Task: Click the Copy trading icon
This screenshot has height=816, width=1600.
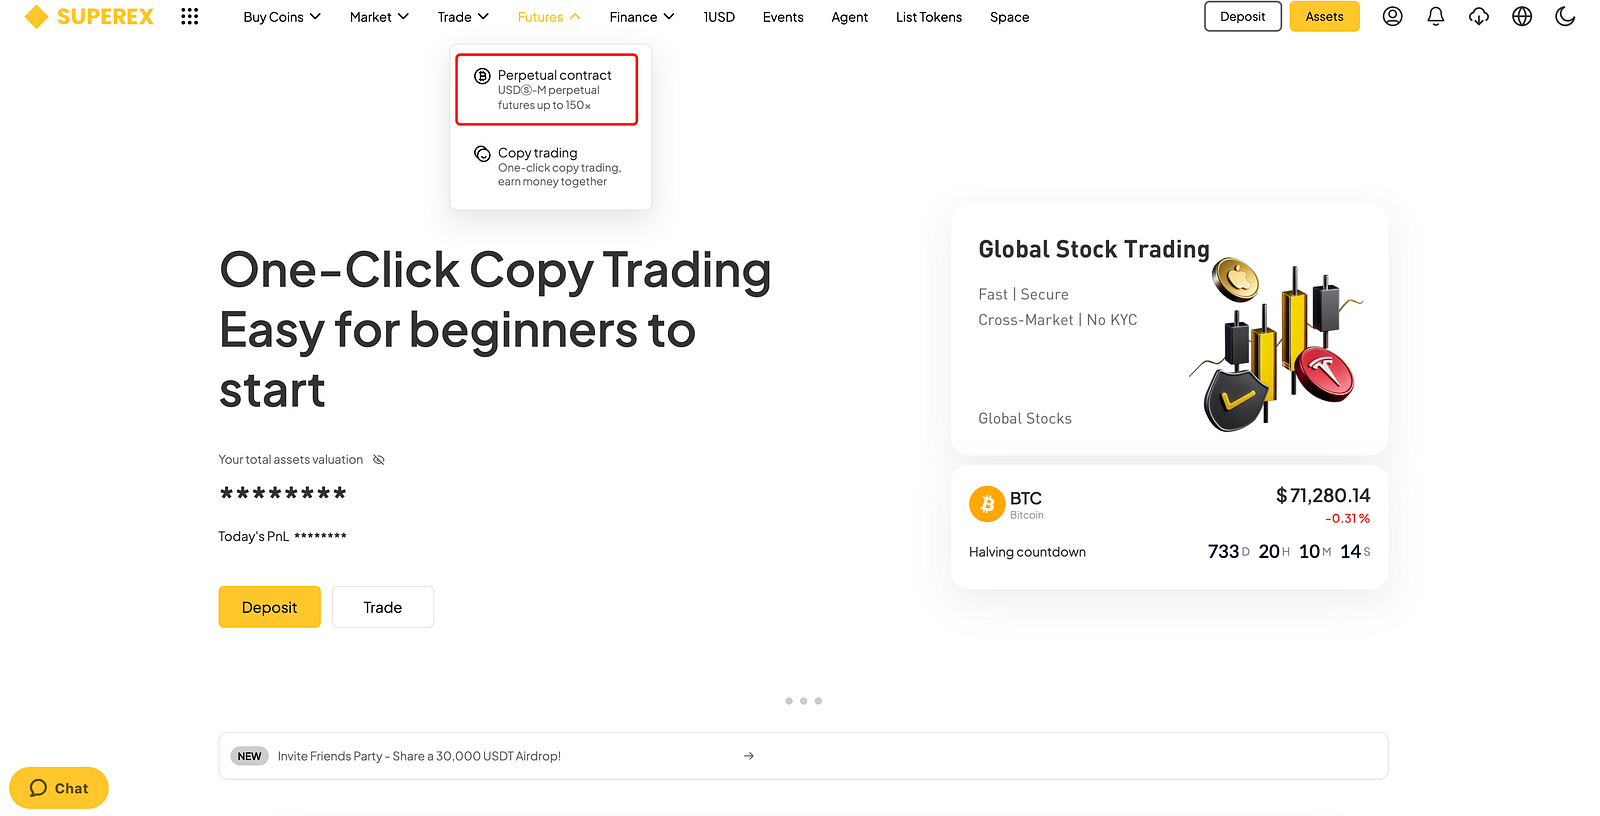Action: click(482, 154)
